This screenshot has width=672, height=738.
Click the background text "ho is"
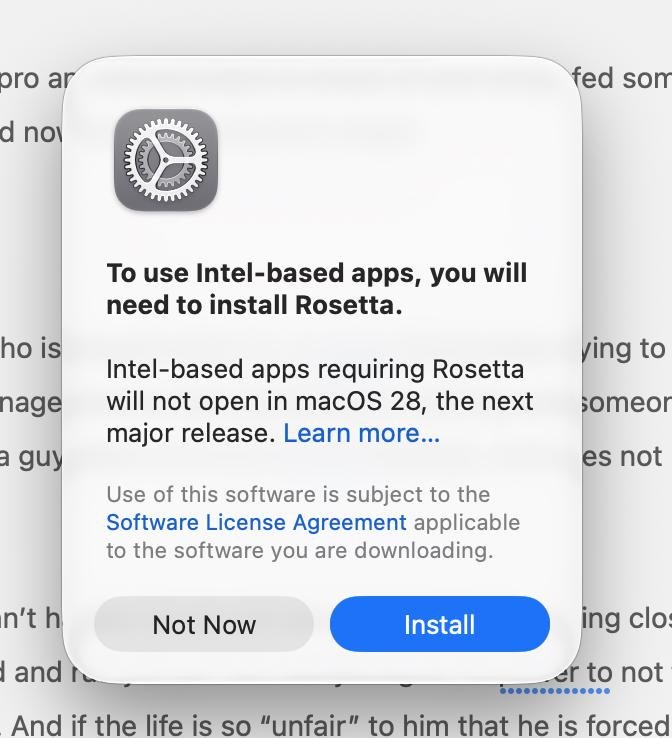(31, 348)
